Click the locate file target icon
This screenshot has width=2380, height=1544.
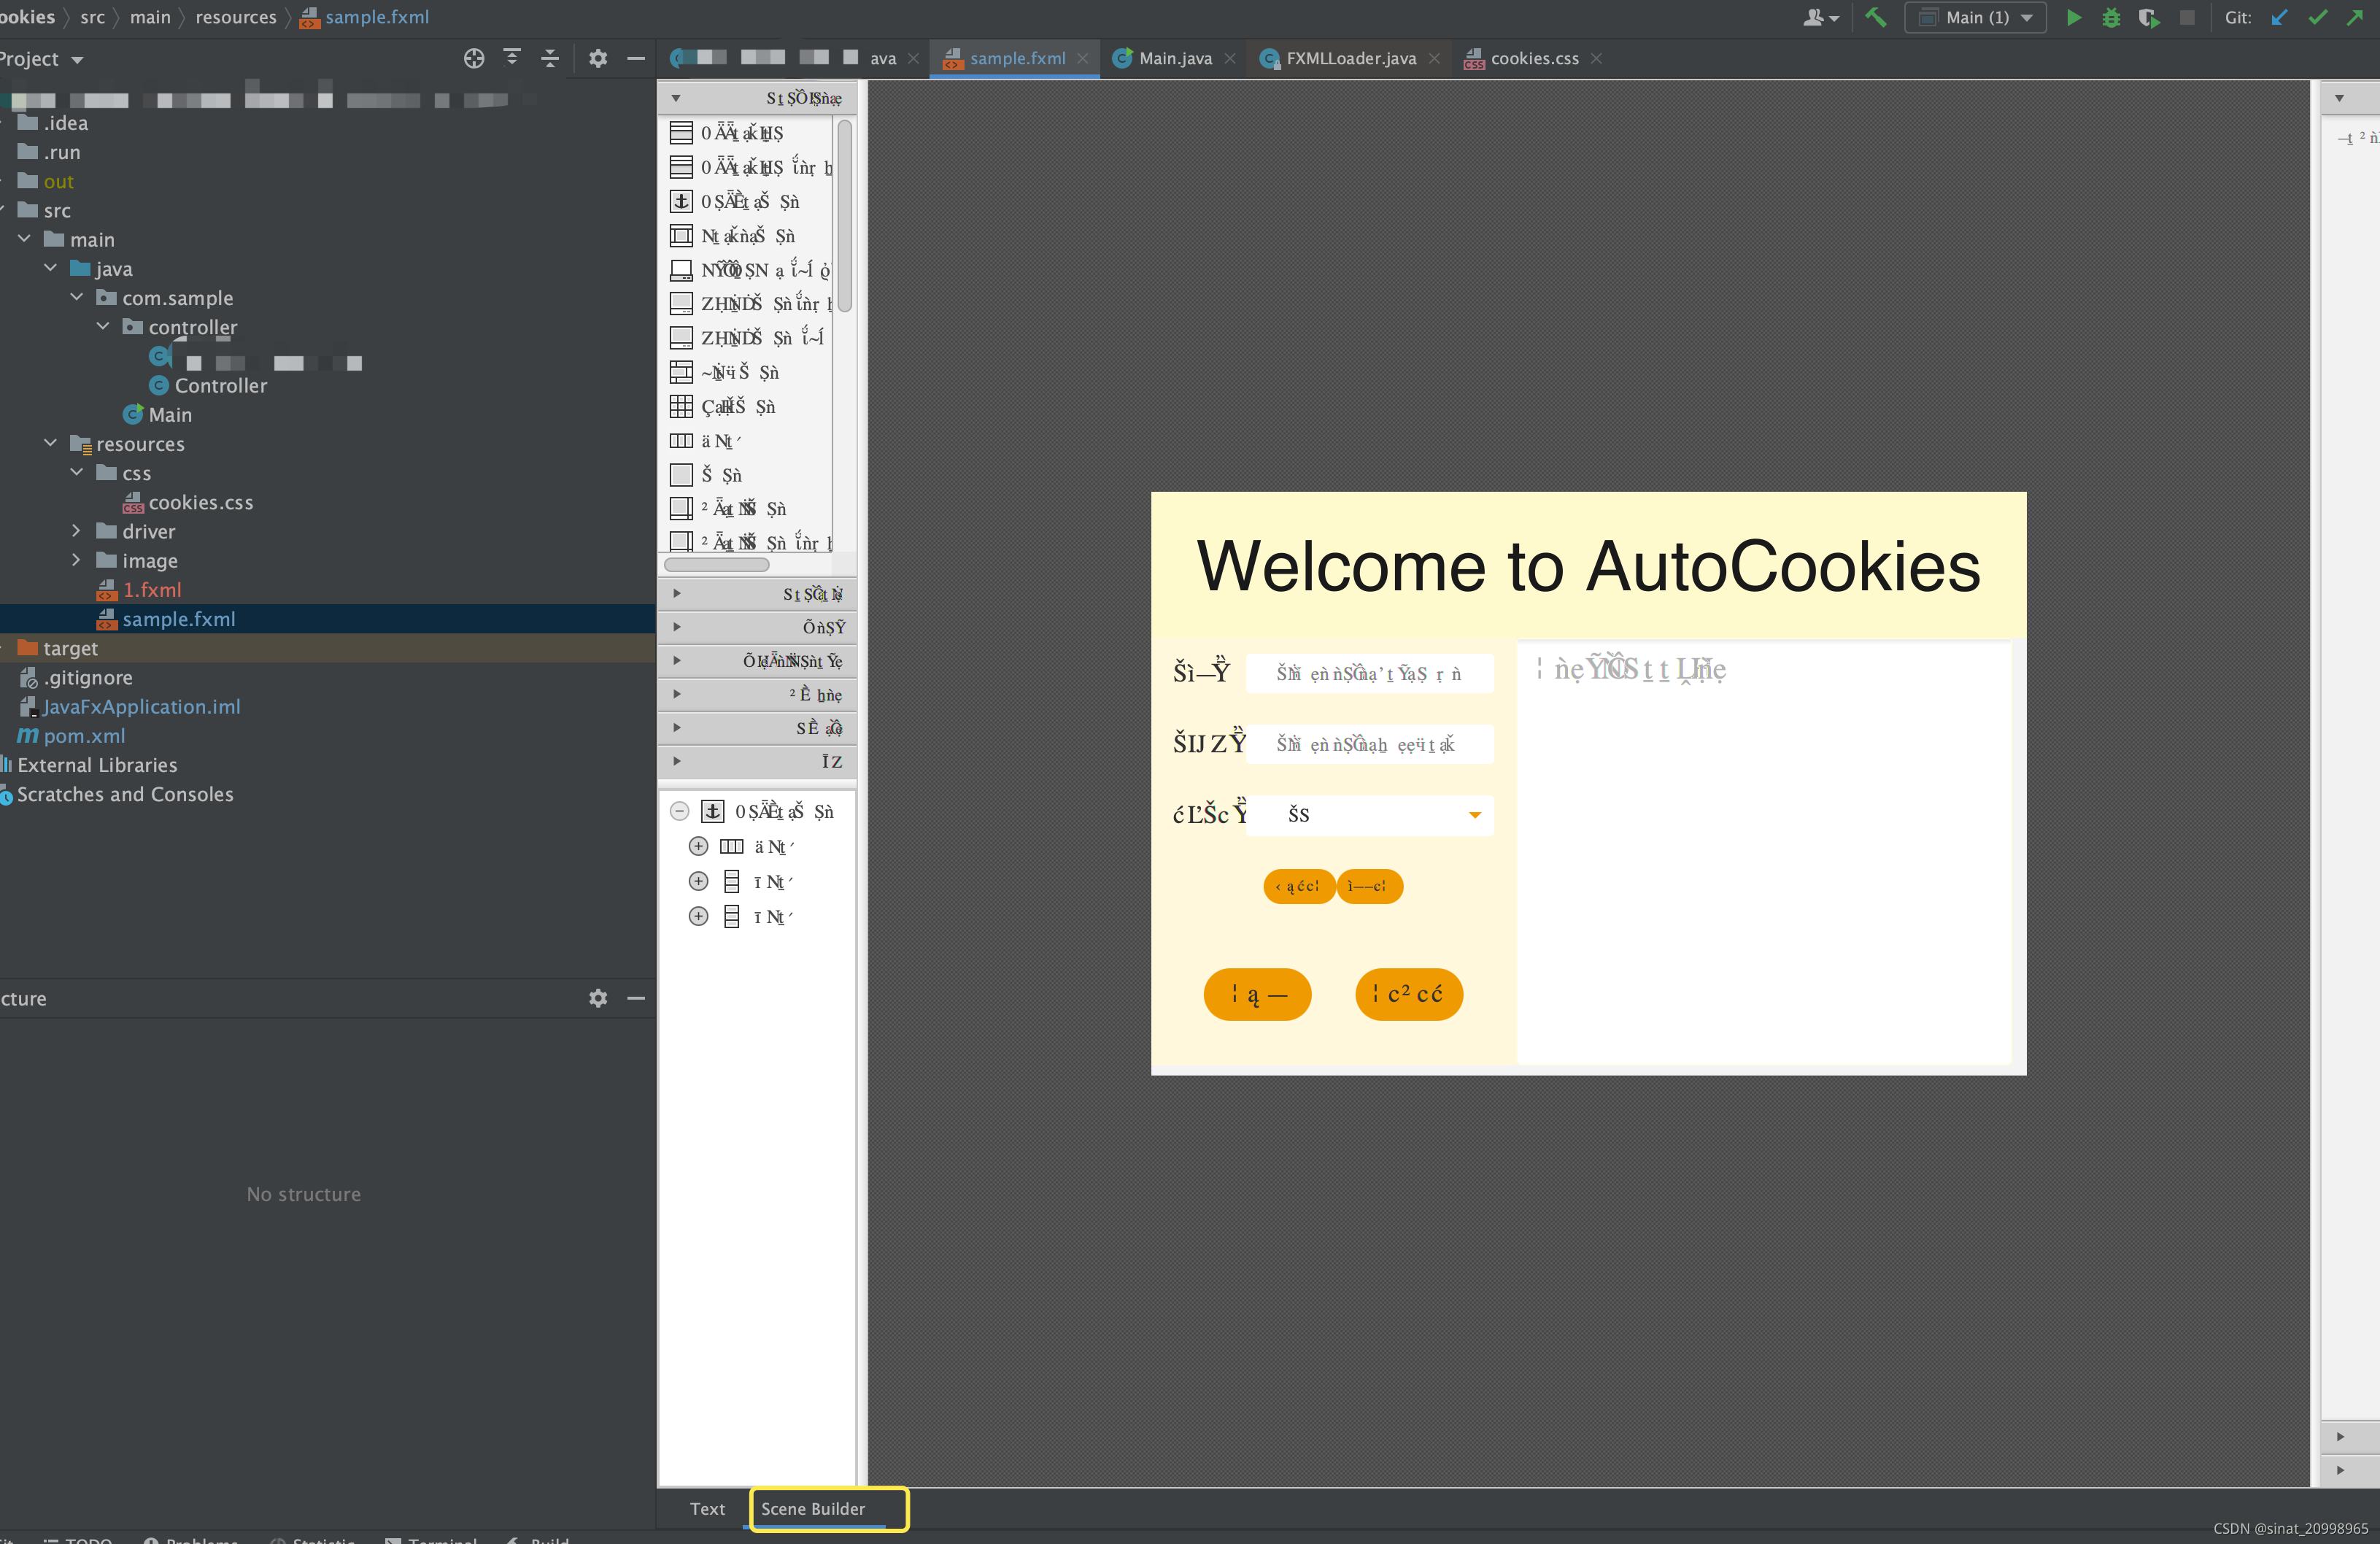(474, 59)
